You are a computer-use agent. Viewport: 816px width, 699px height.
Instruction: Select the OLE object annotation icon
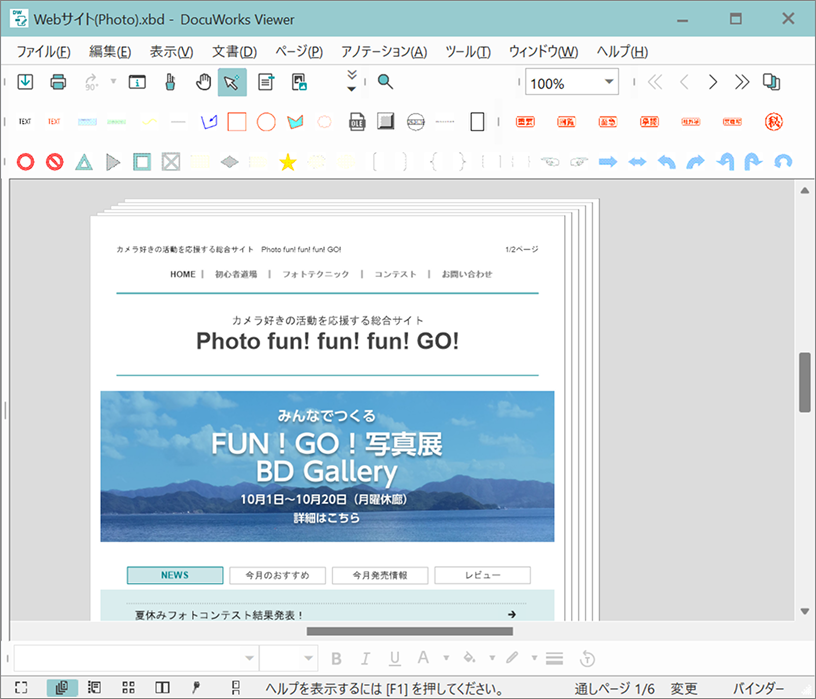click(x=356, y=122)
